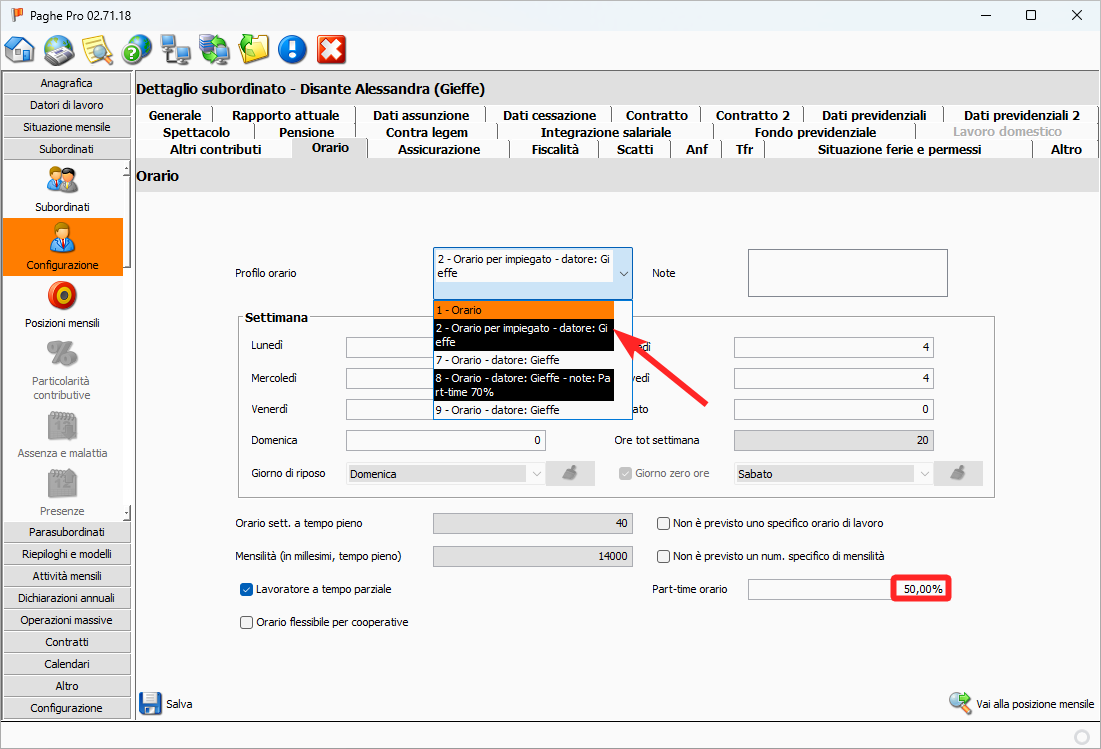Enable Orario flessibile per cooperative checkbox
This screenshot has width=1101, height=749.
(x=247, y=622)
